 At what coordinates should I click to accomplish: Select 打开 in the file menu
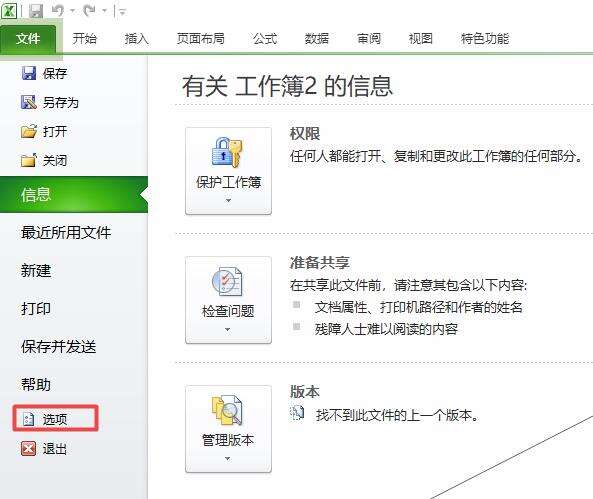tap(55, 132)
